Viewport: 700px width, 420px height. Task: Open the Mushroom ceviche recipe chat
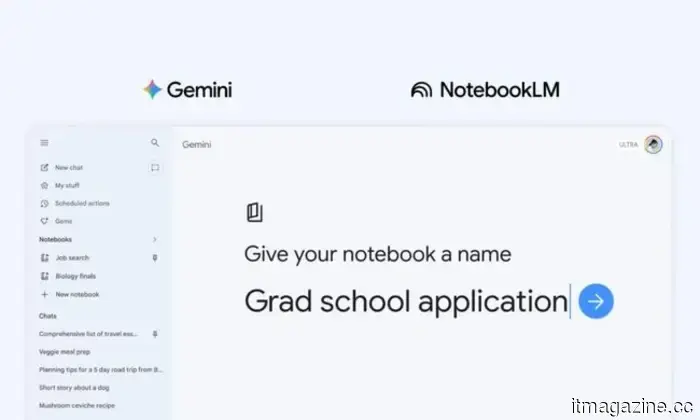click(x=78, y=405)
